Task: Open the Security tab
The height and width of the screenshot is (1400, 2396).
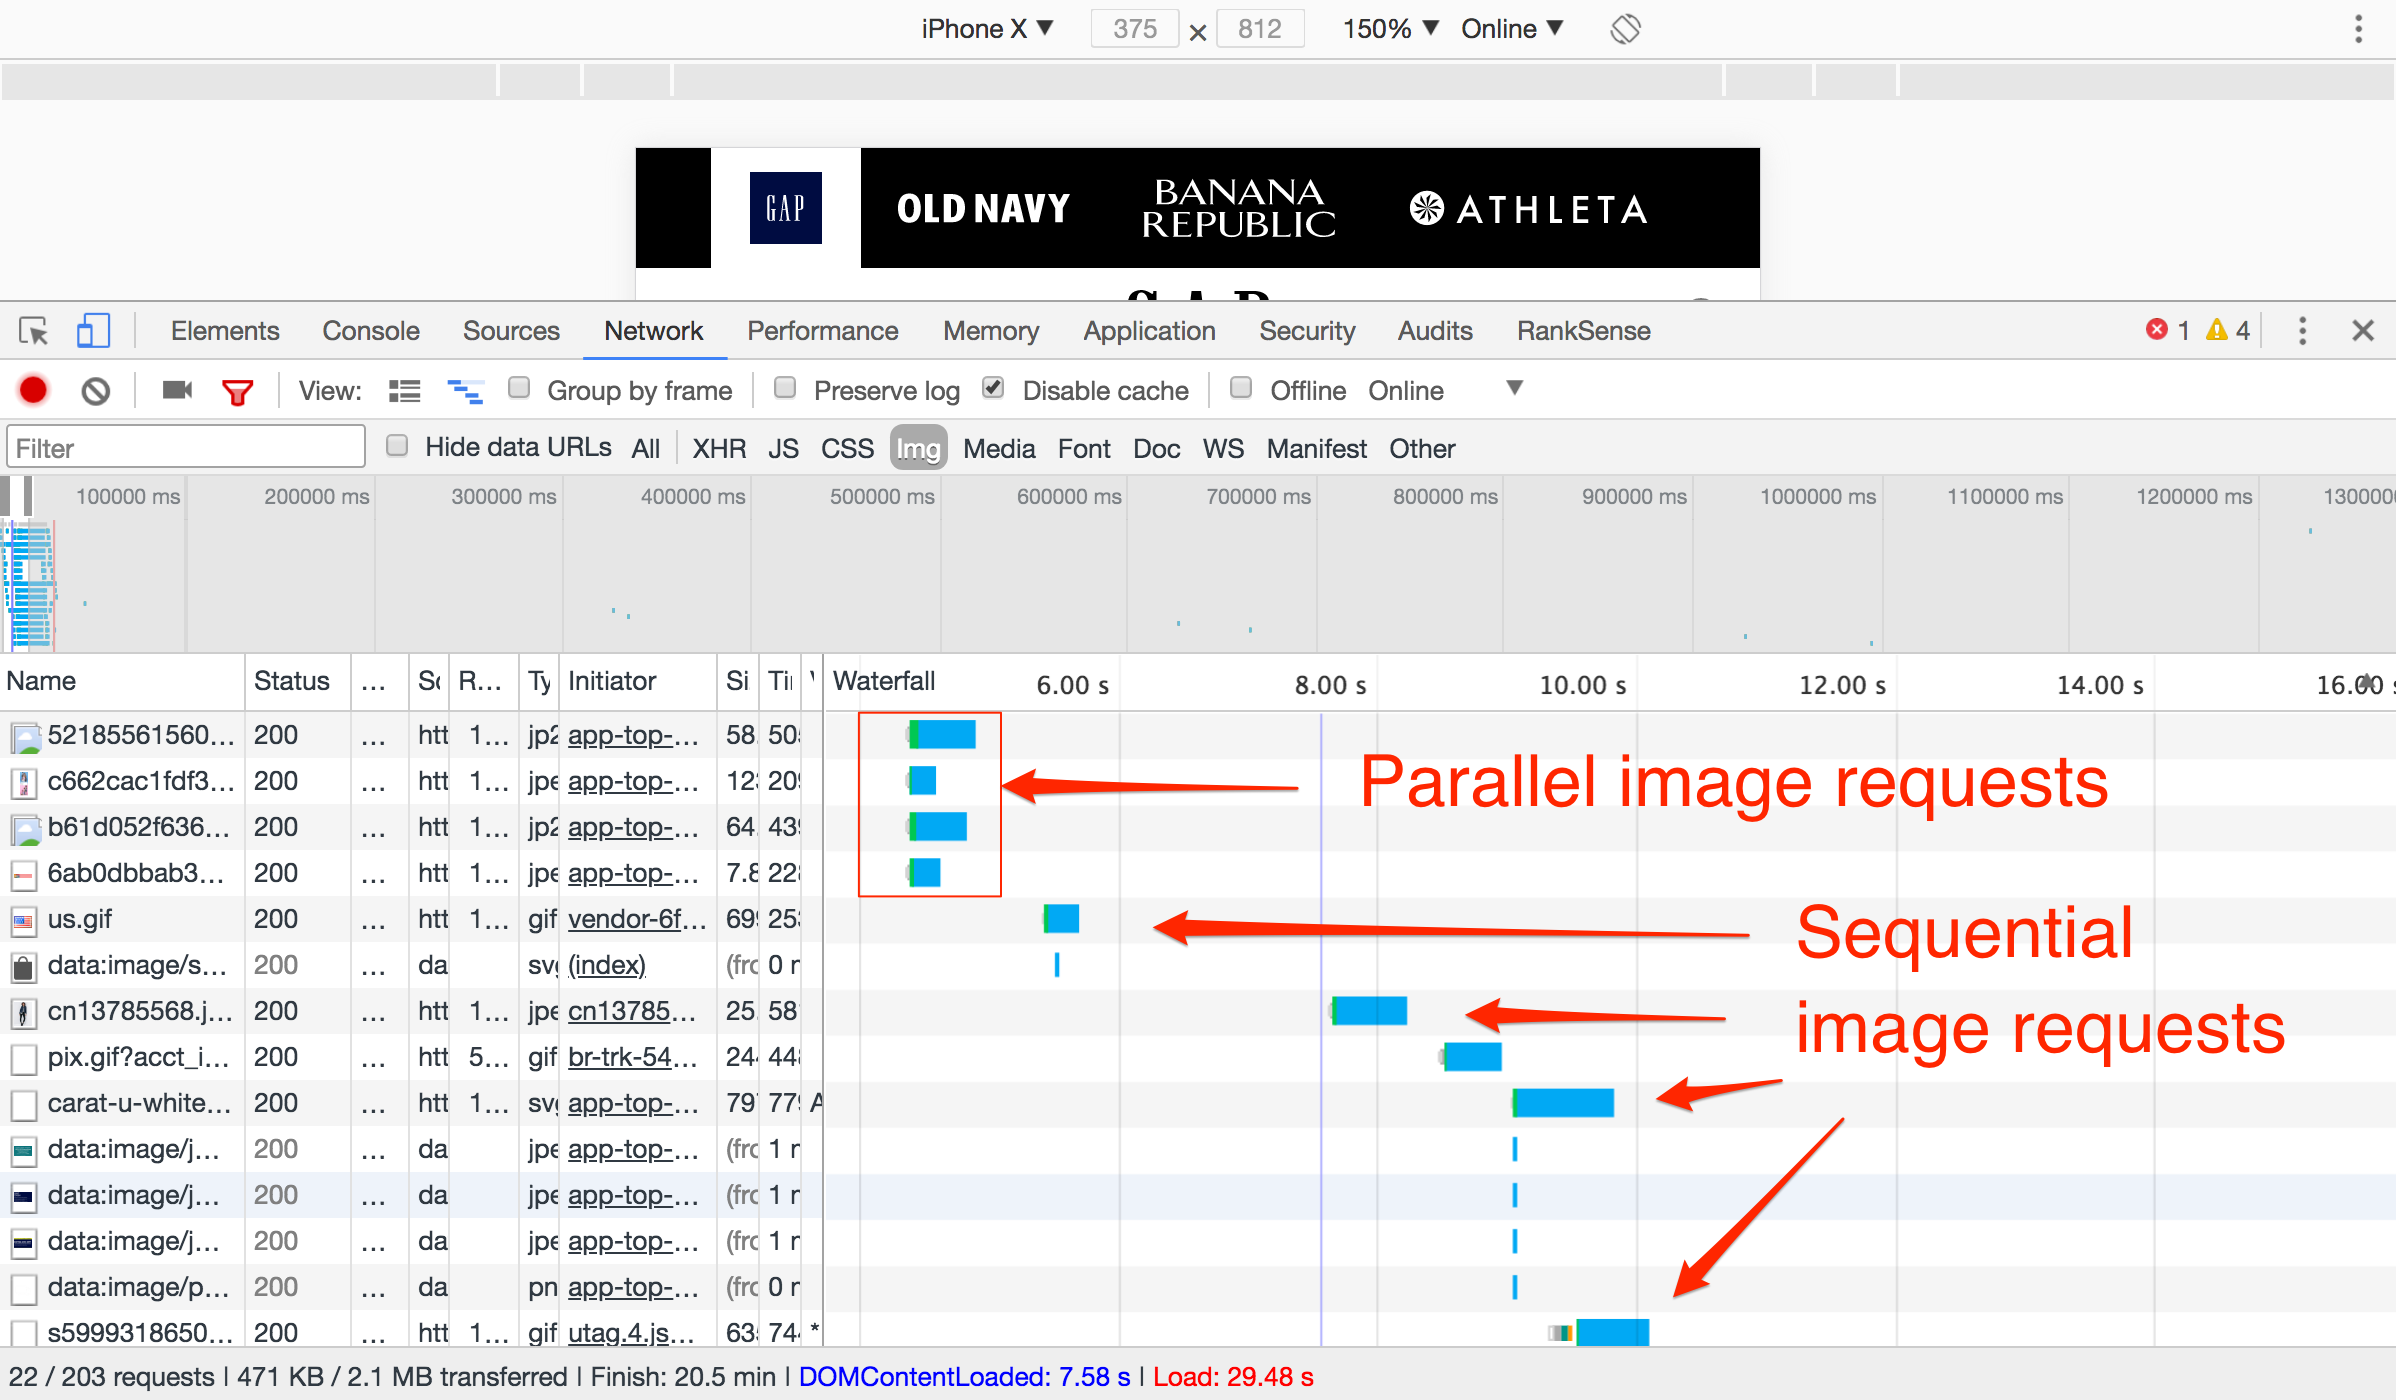Action: 1307,331
